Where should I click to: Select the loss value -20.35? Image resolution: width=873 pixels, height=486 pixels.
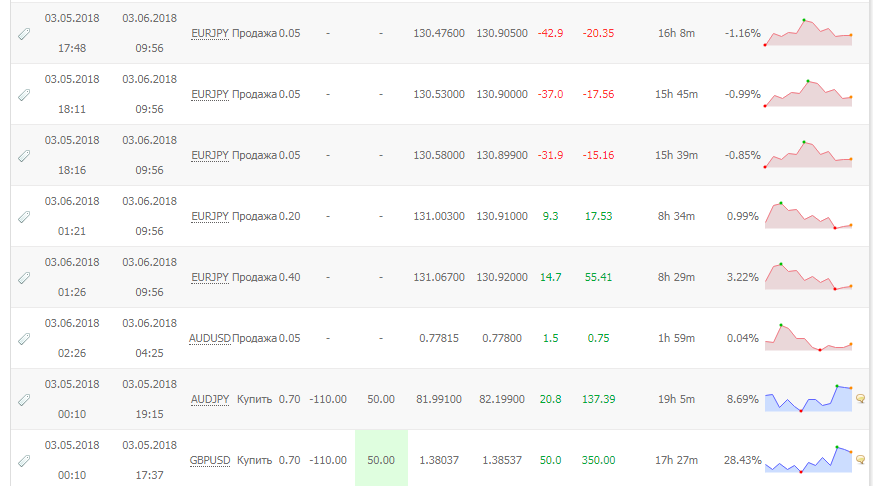(599, 33)
